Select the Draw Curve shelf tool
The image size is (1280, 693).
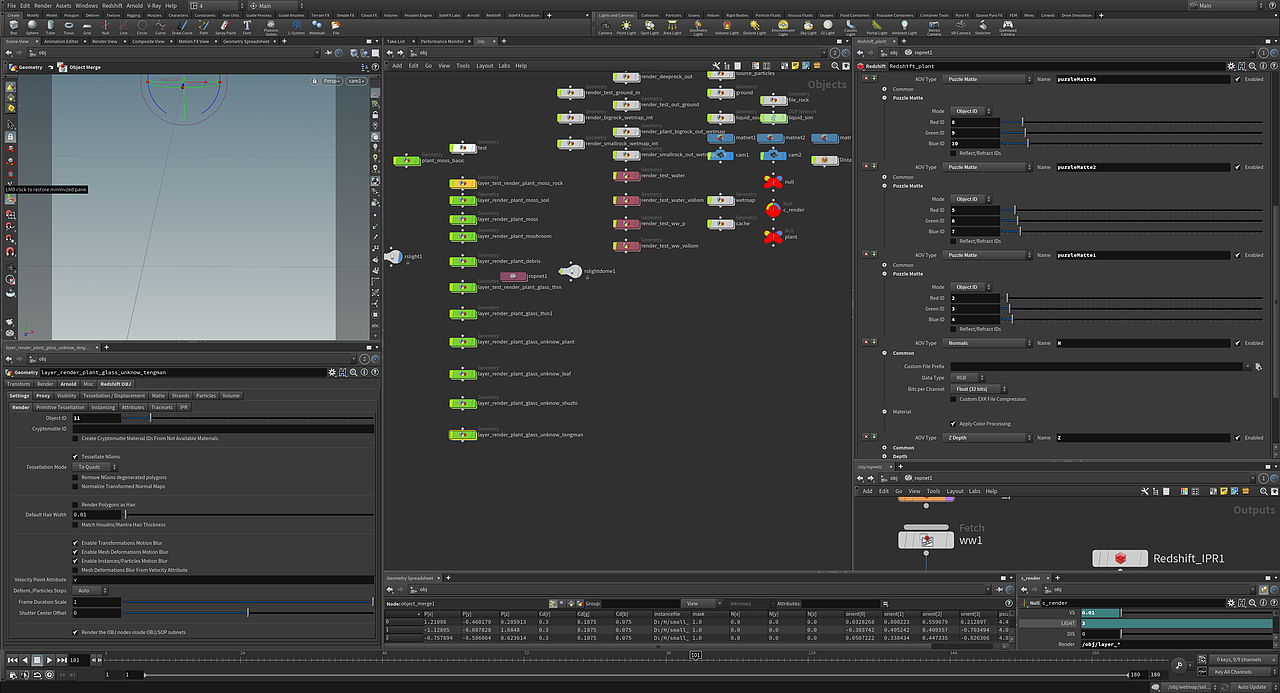point(182,26)
